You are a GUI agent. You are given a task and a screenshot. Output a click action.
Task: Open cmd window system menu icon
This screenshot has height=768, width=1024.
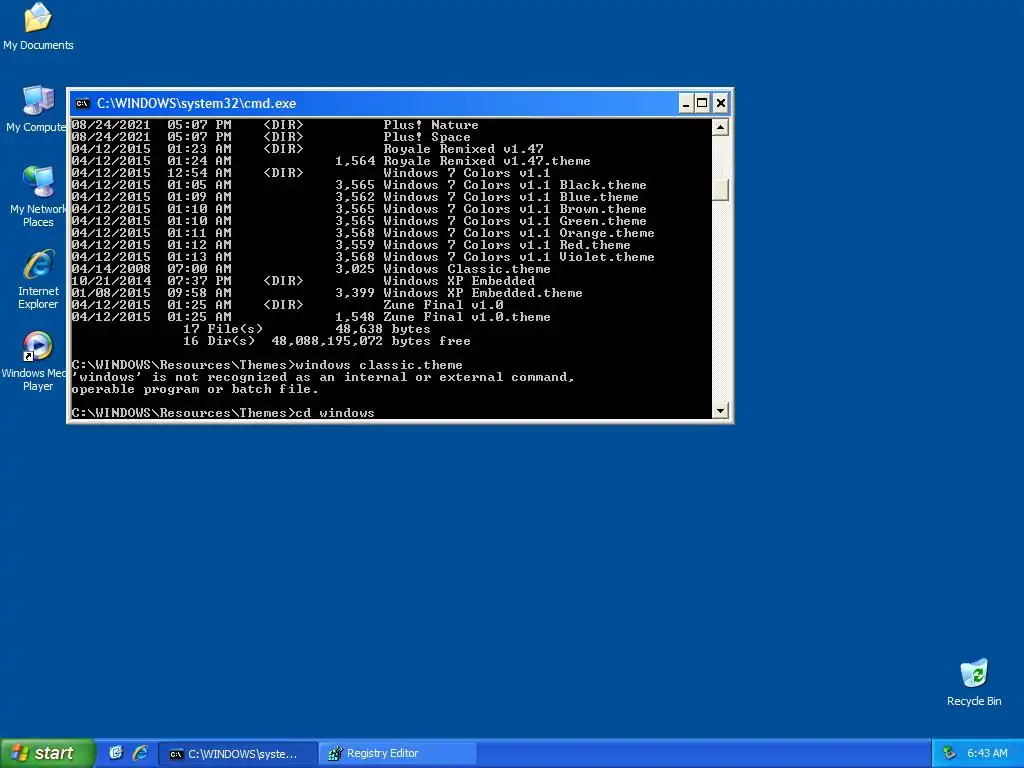pyautogui.click(x=82, y=103)
